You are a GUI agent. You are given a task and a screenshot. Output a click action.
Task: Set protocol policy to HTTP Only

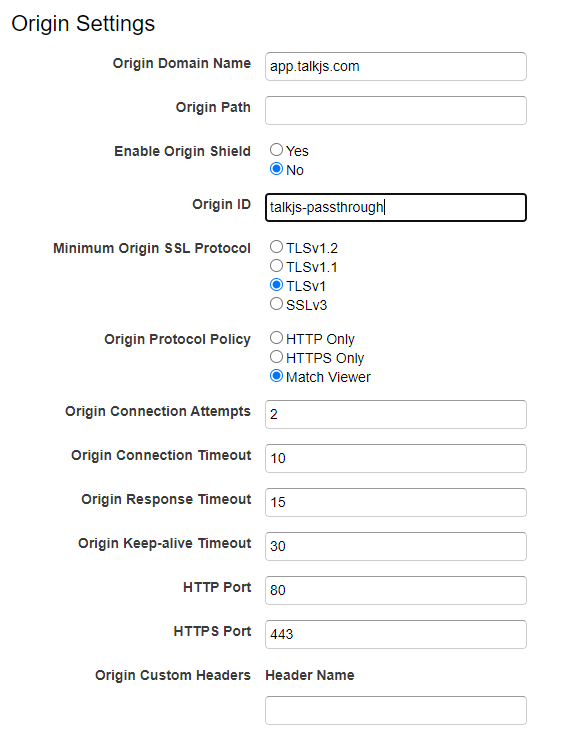pyautogui.click(x=276, y=338)
